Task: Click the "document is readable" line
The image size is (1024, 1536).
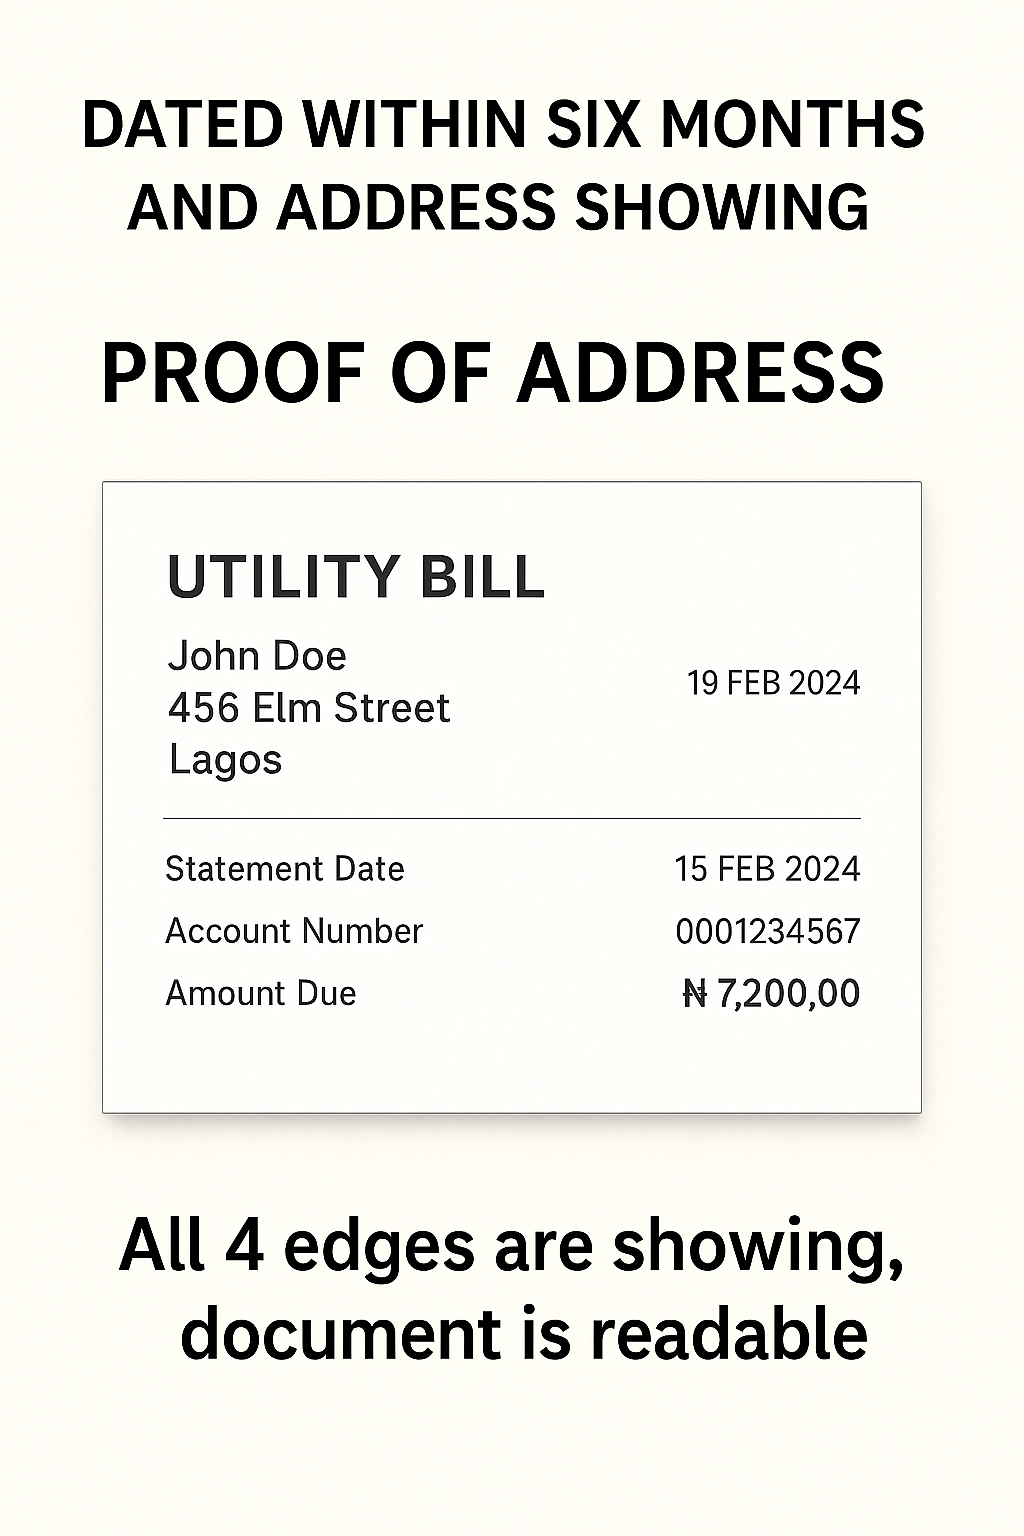Action: [523, 1335]
